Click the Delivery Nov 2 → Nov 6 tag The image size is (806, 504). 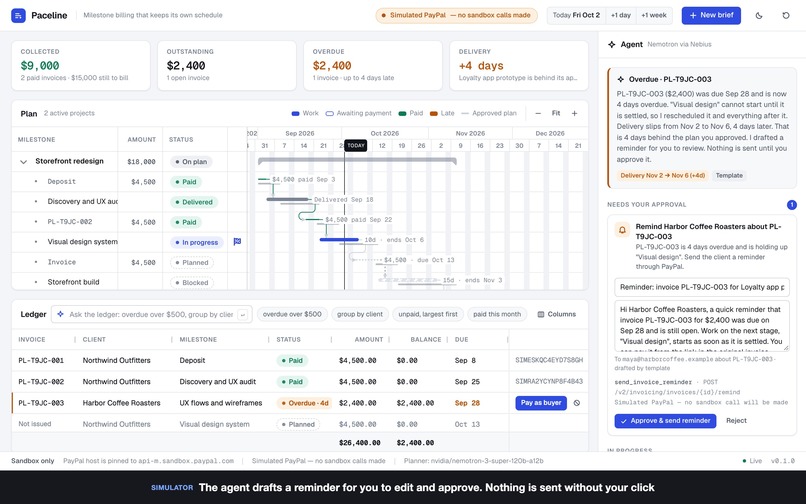tap(663, 175)
